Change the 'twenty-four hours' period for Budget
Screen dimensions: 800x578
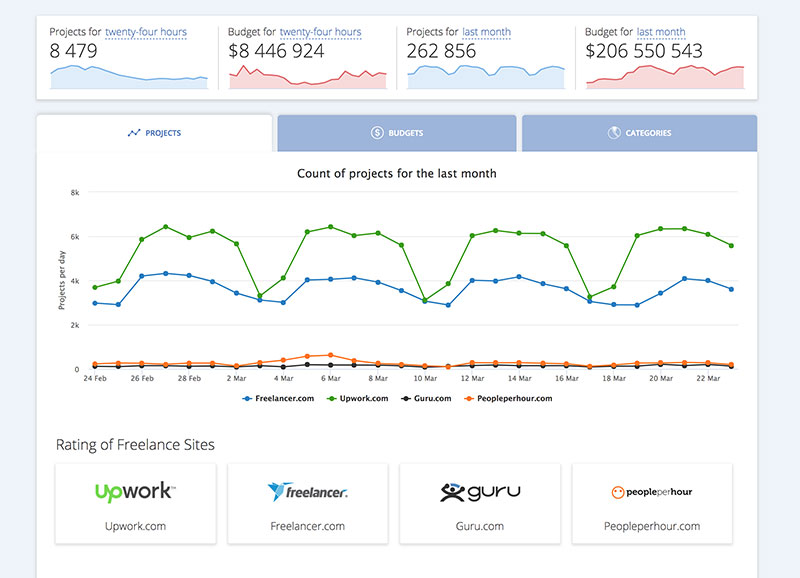(320, 32)
